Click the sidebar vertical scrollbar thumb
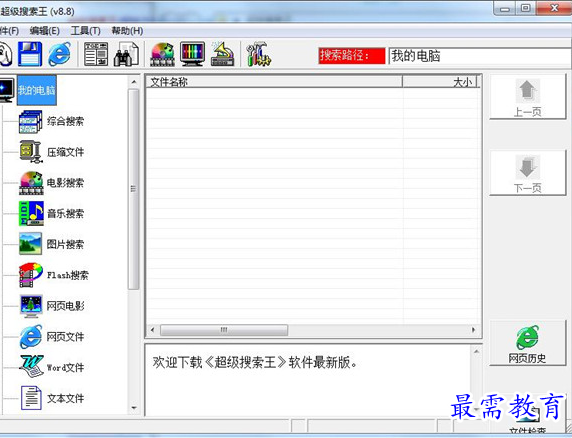572x438 pixels. pyautogui.click(x=134, y=189)
